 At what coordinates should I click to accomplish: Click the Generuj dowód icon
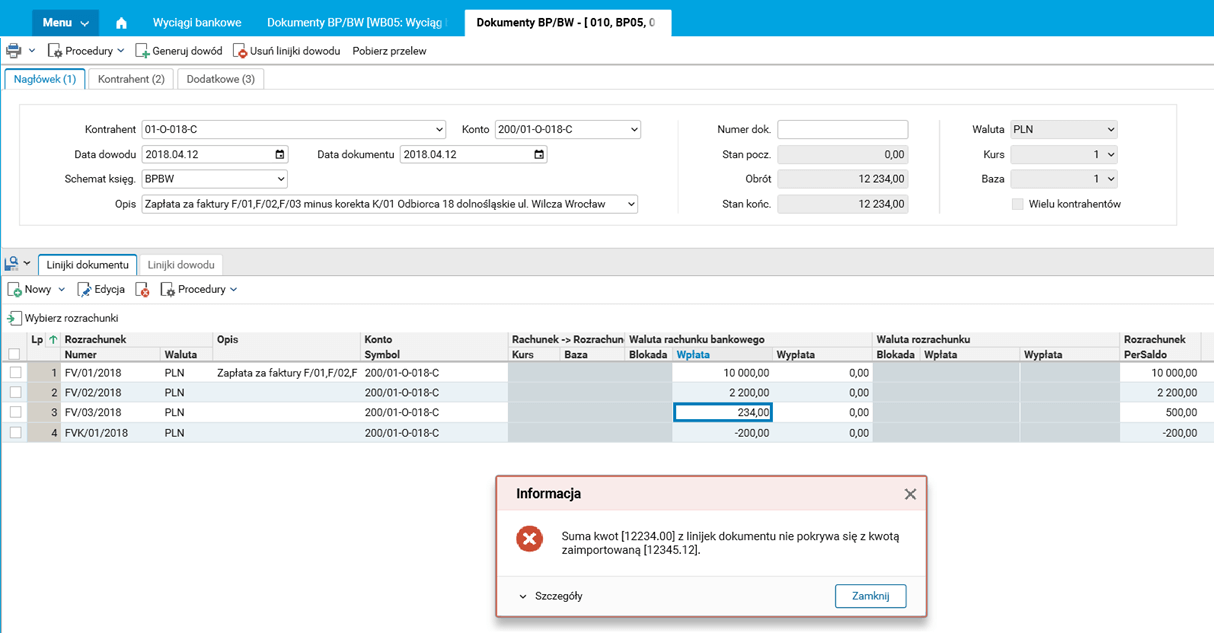(143, 51)
